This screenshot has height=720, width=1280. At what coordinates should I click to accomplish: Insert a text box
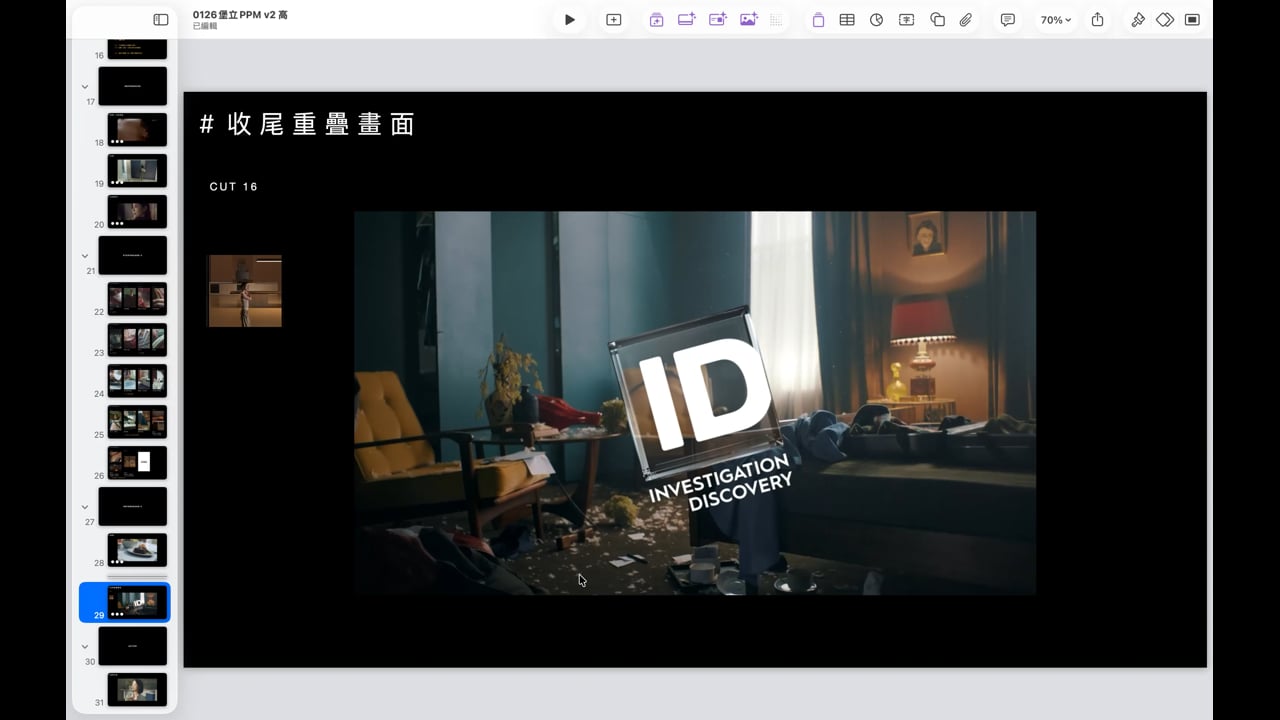point(906,20)
